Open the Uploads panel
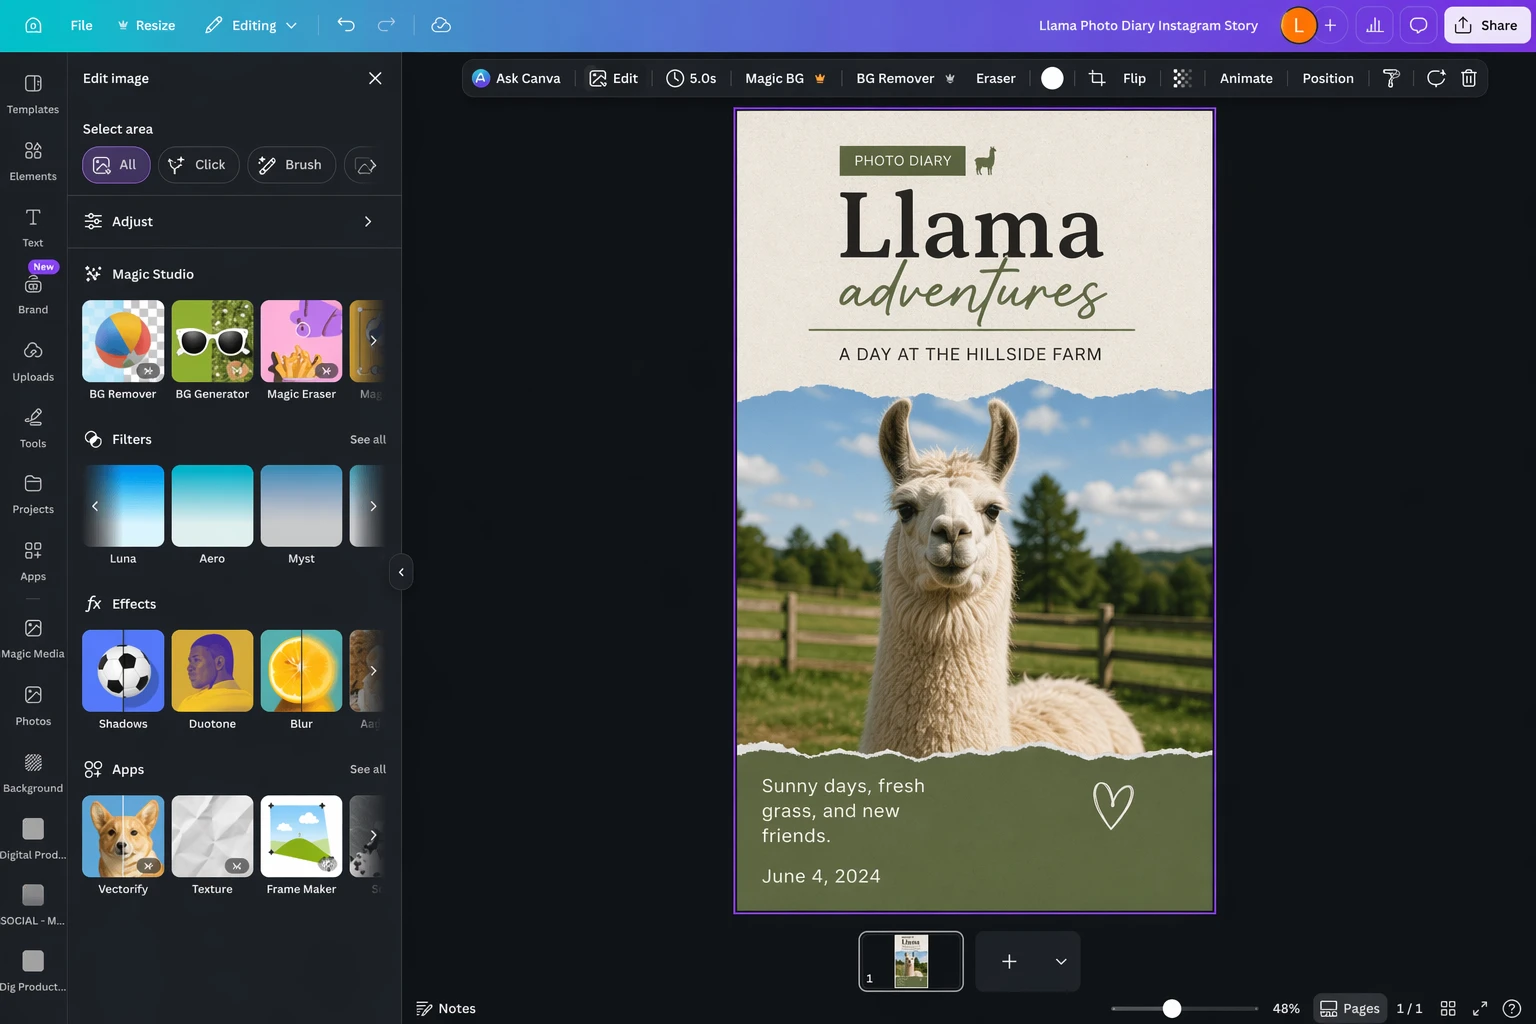 33,360
